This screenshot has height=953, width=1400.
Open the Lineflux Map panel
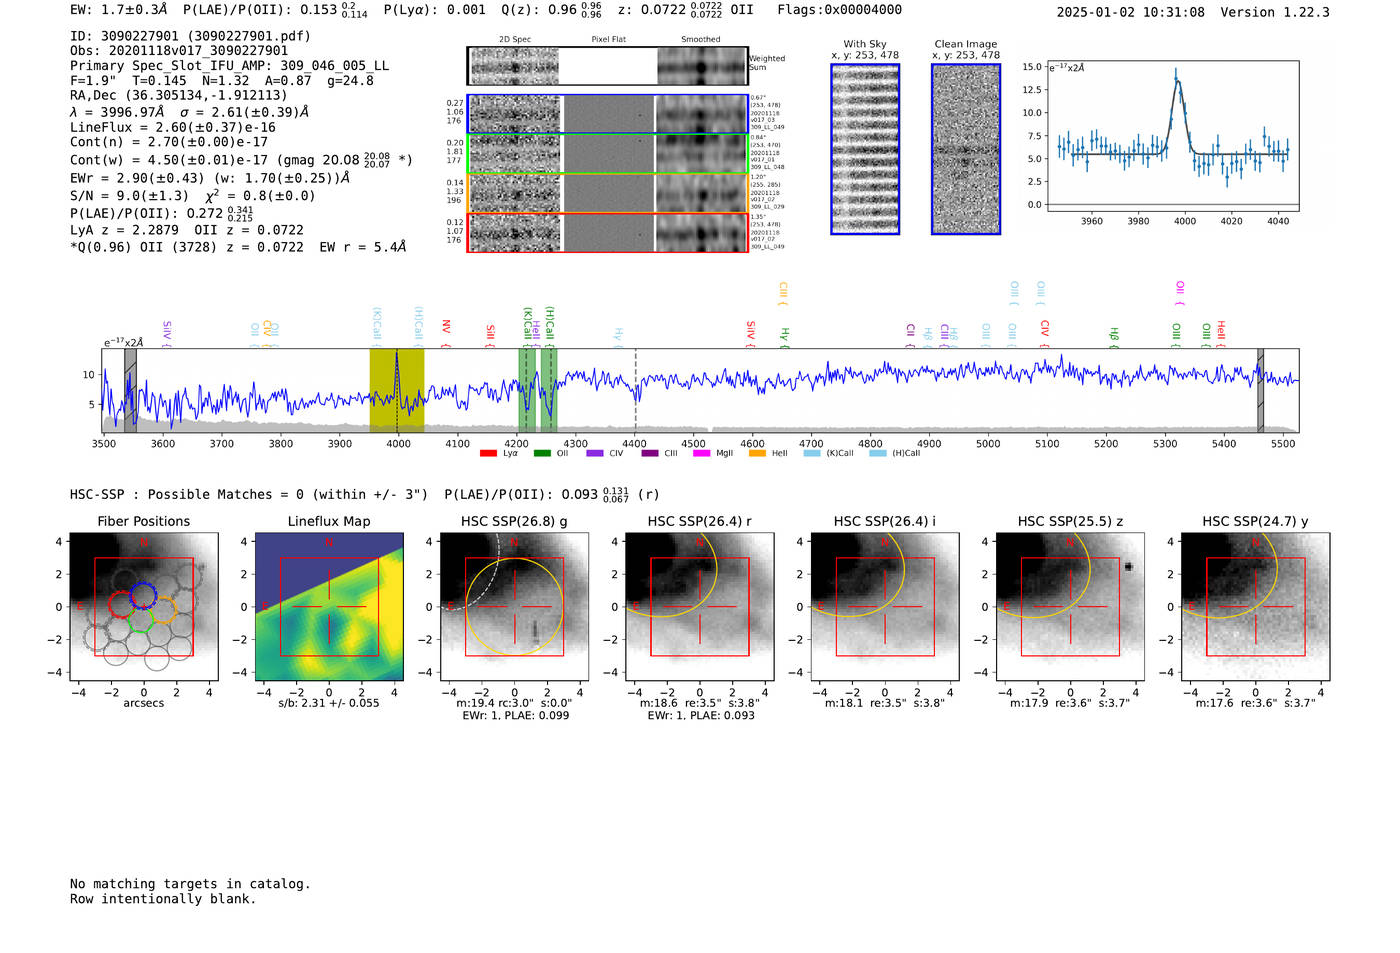329,606
